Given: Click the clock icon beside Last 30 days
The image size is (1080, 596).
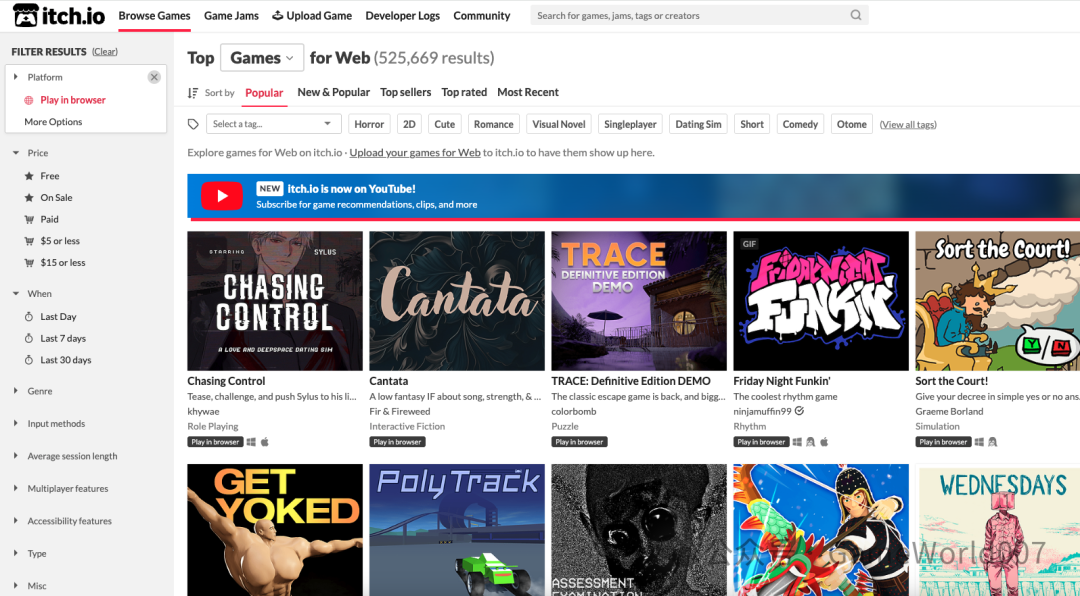Looking at the screenshot, I should pos(29,360).
